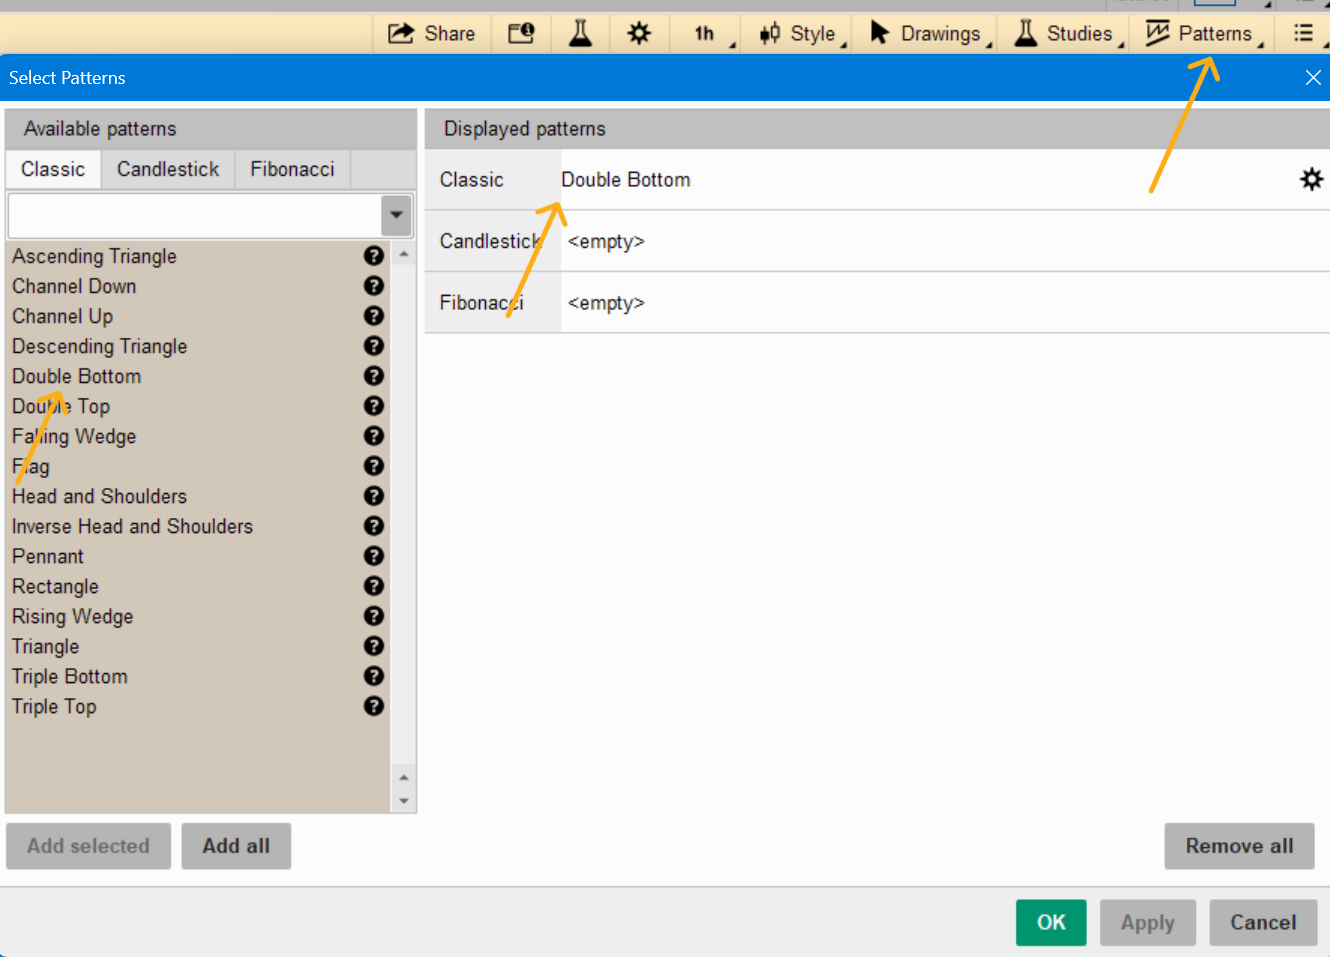1330x957 pixels.
Task: Show help for Triple Top pattern
Action: (x=374, y=706)
